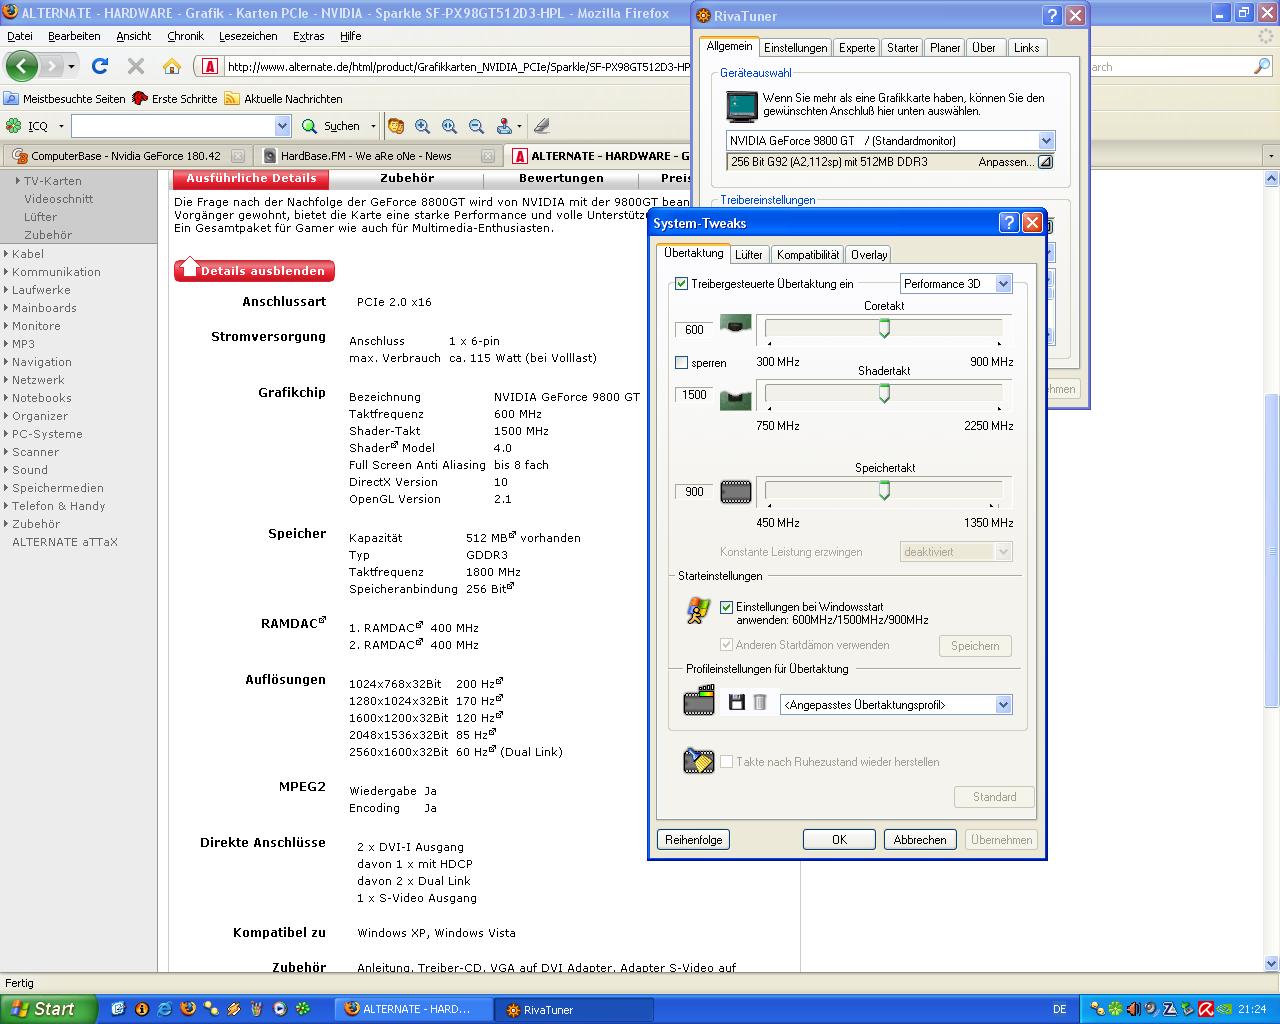Click the eraser highlight icon in ICQ toolbar
The image size is (1280, 1024).
pos(541,126)
